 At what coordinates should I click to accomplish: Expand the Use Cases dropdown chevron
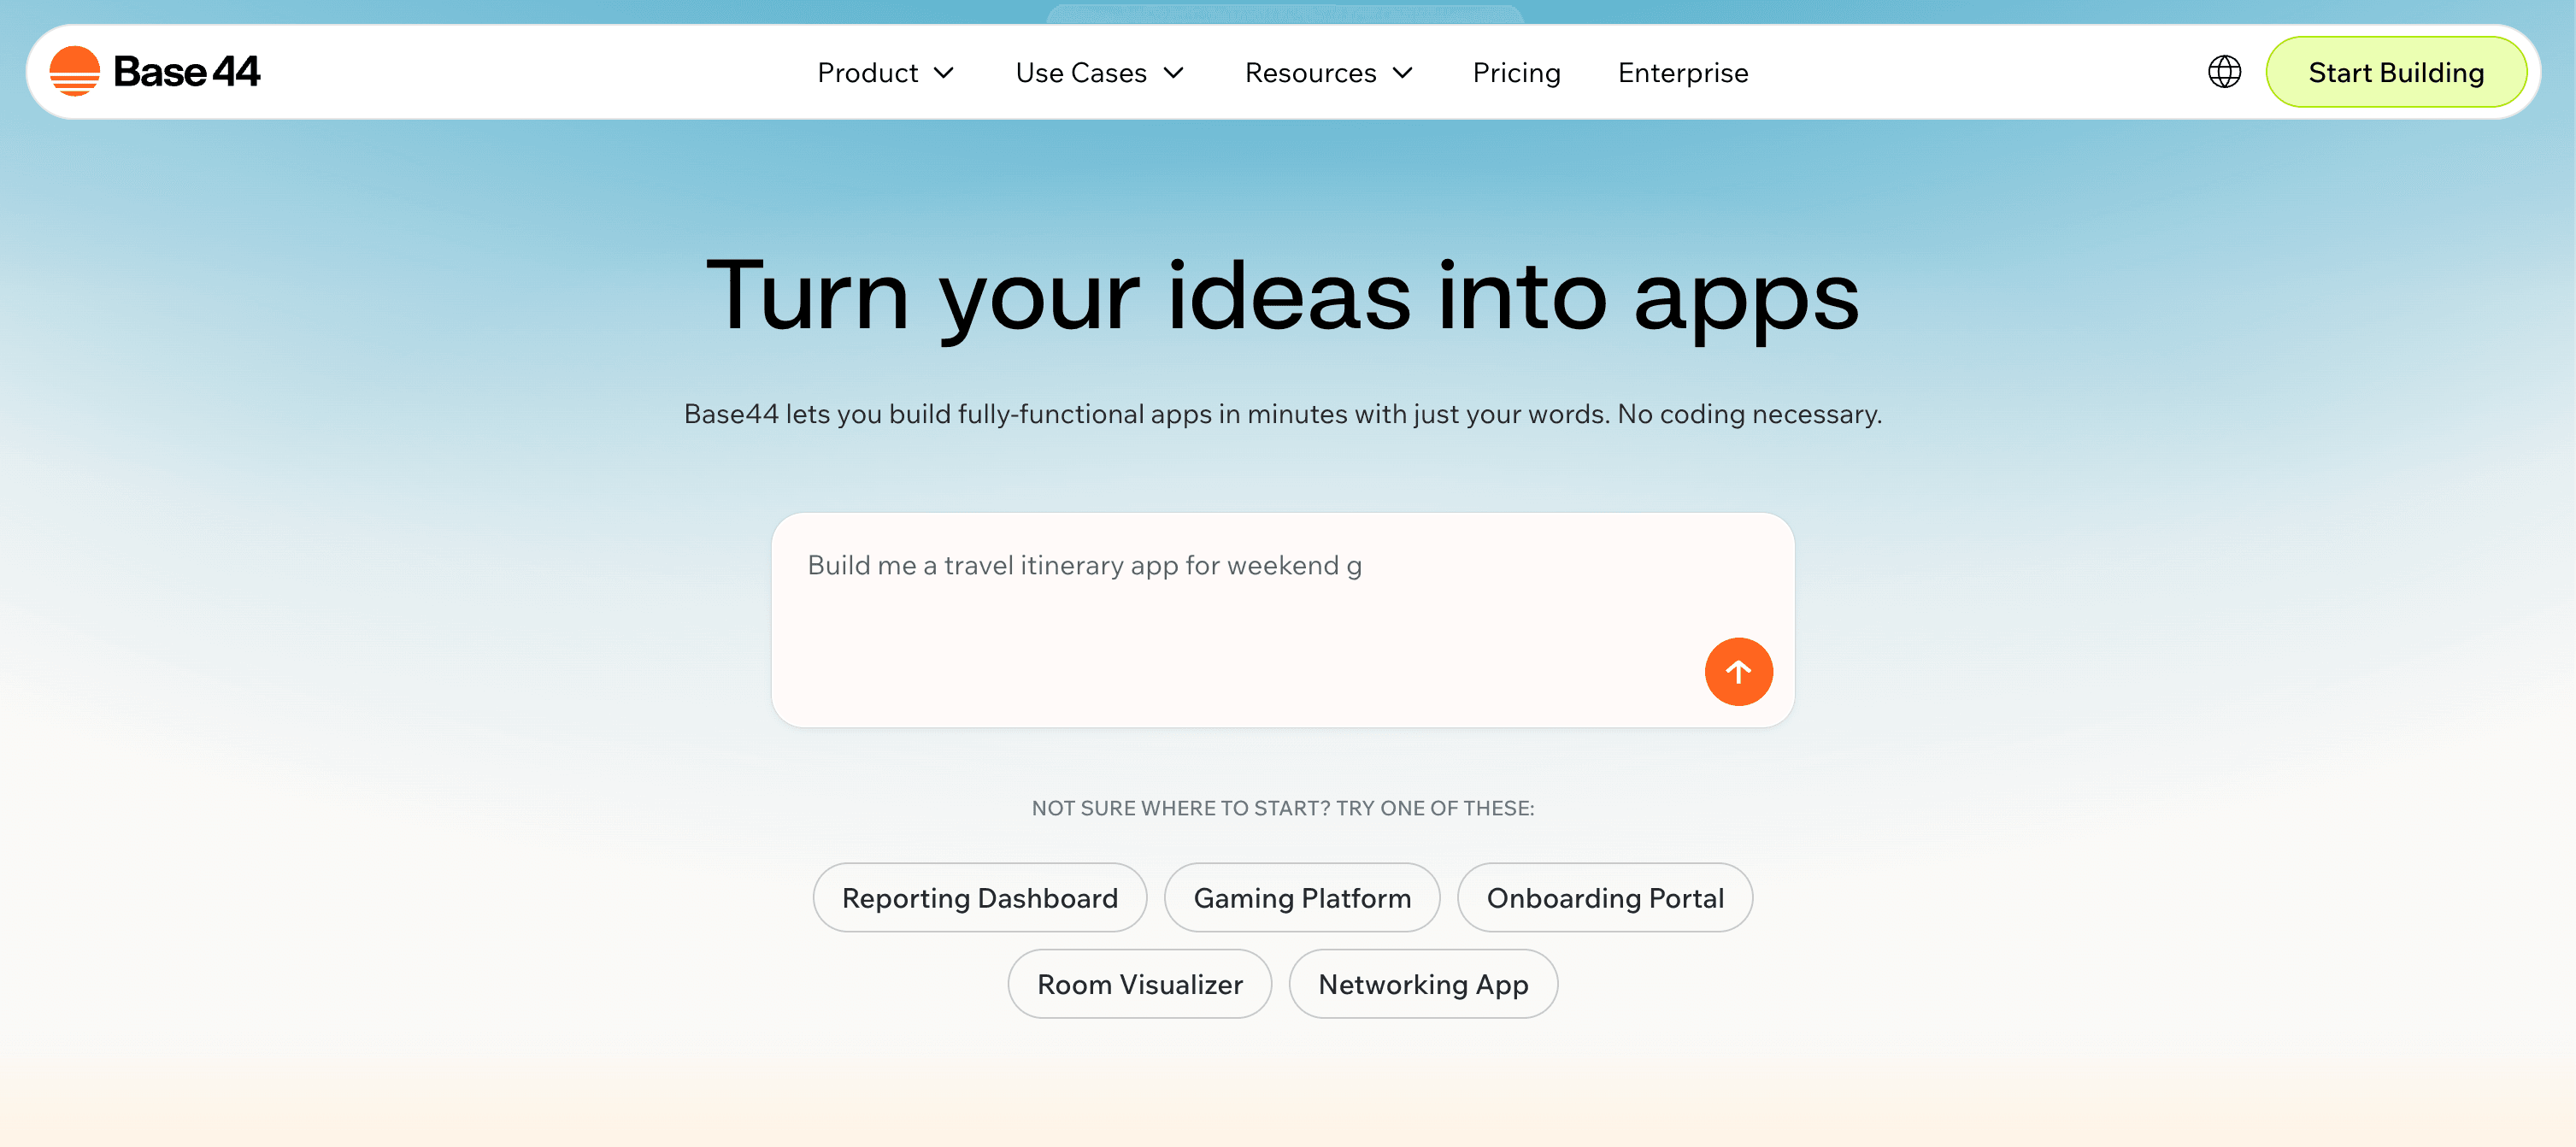1174,73
